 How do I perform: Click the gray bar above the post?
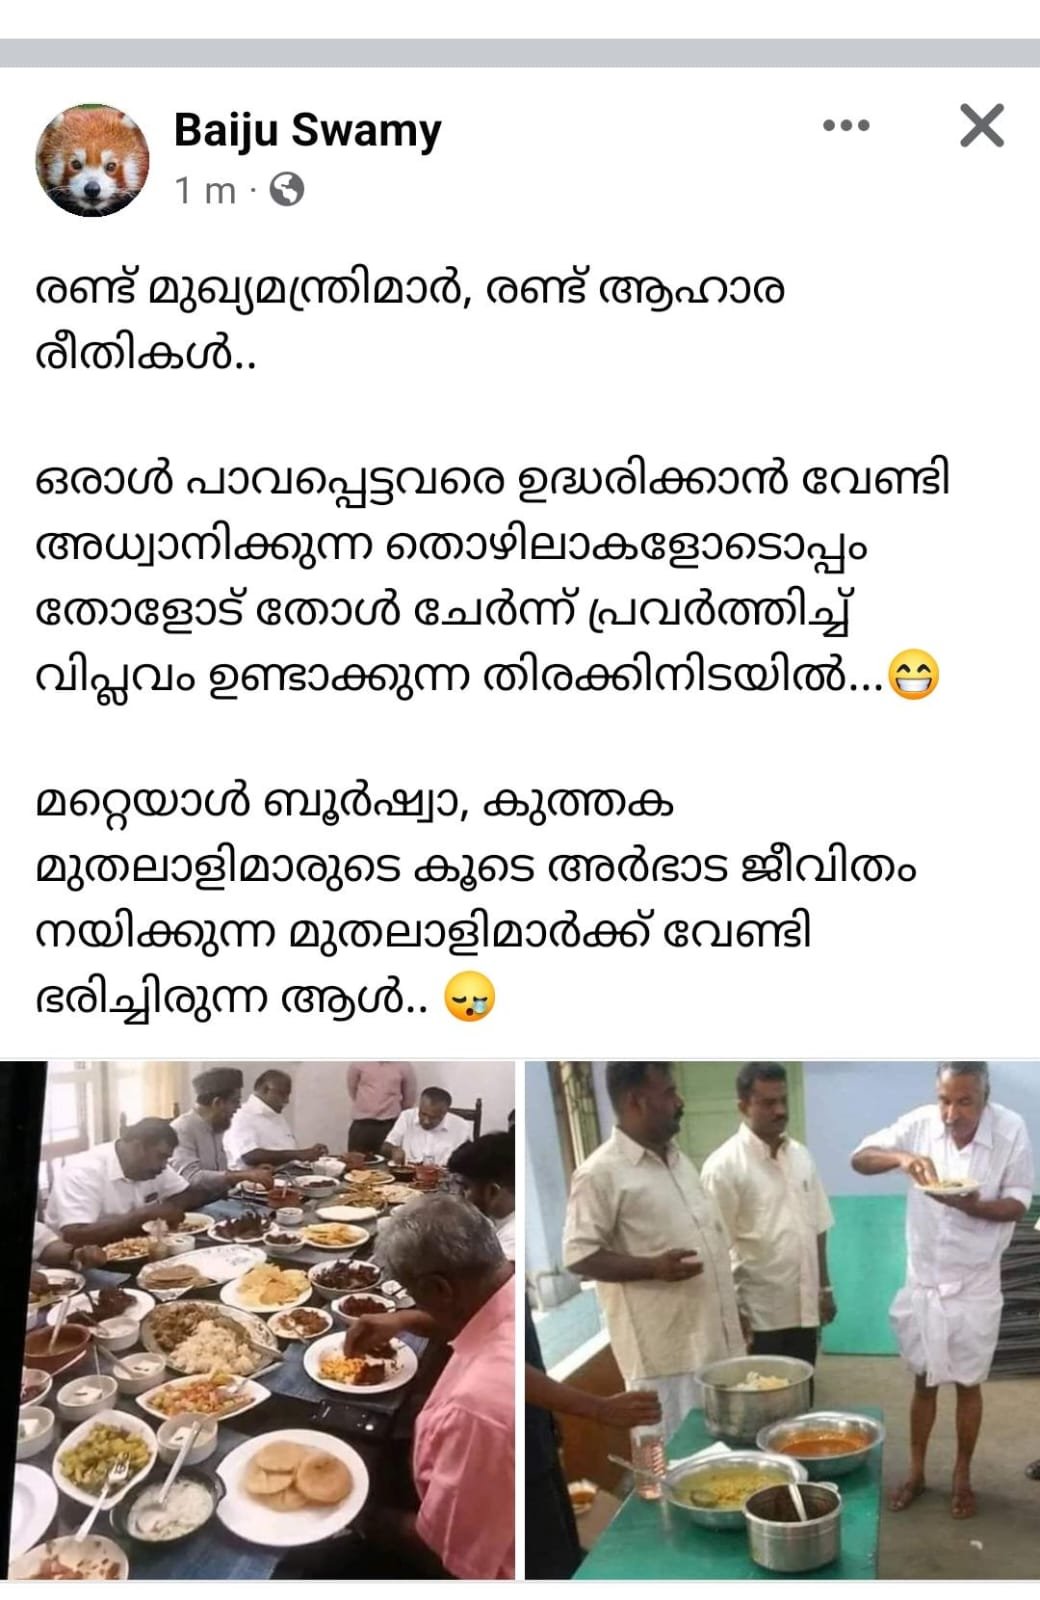click(x=520, y=52)
